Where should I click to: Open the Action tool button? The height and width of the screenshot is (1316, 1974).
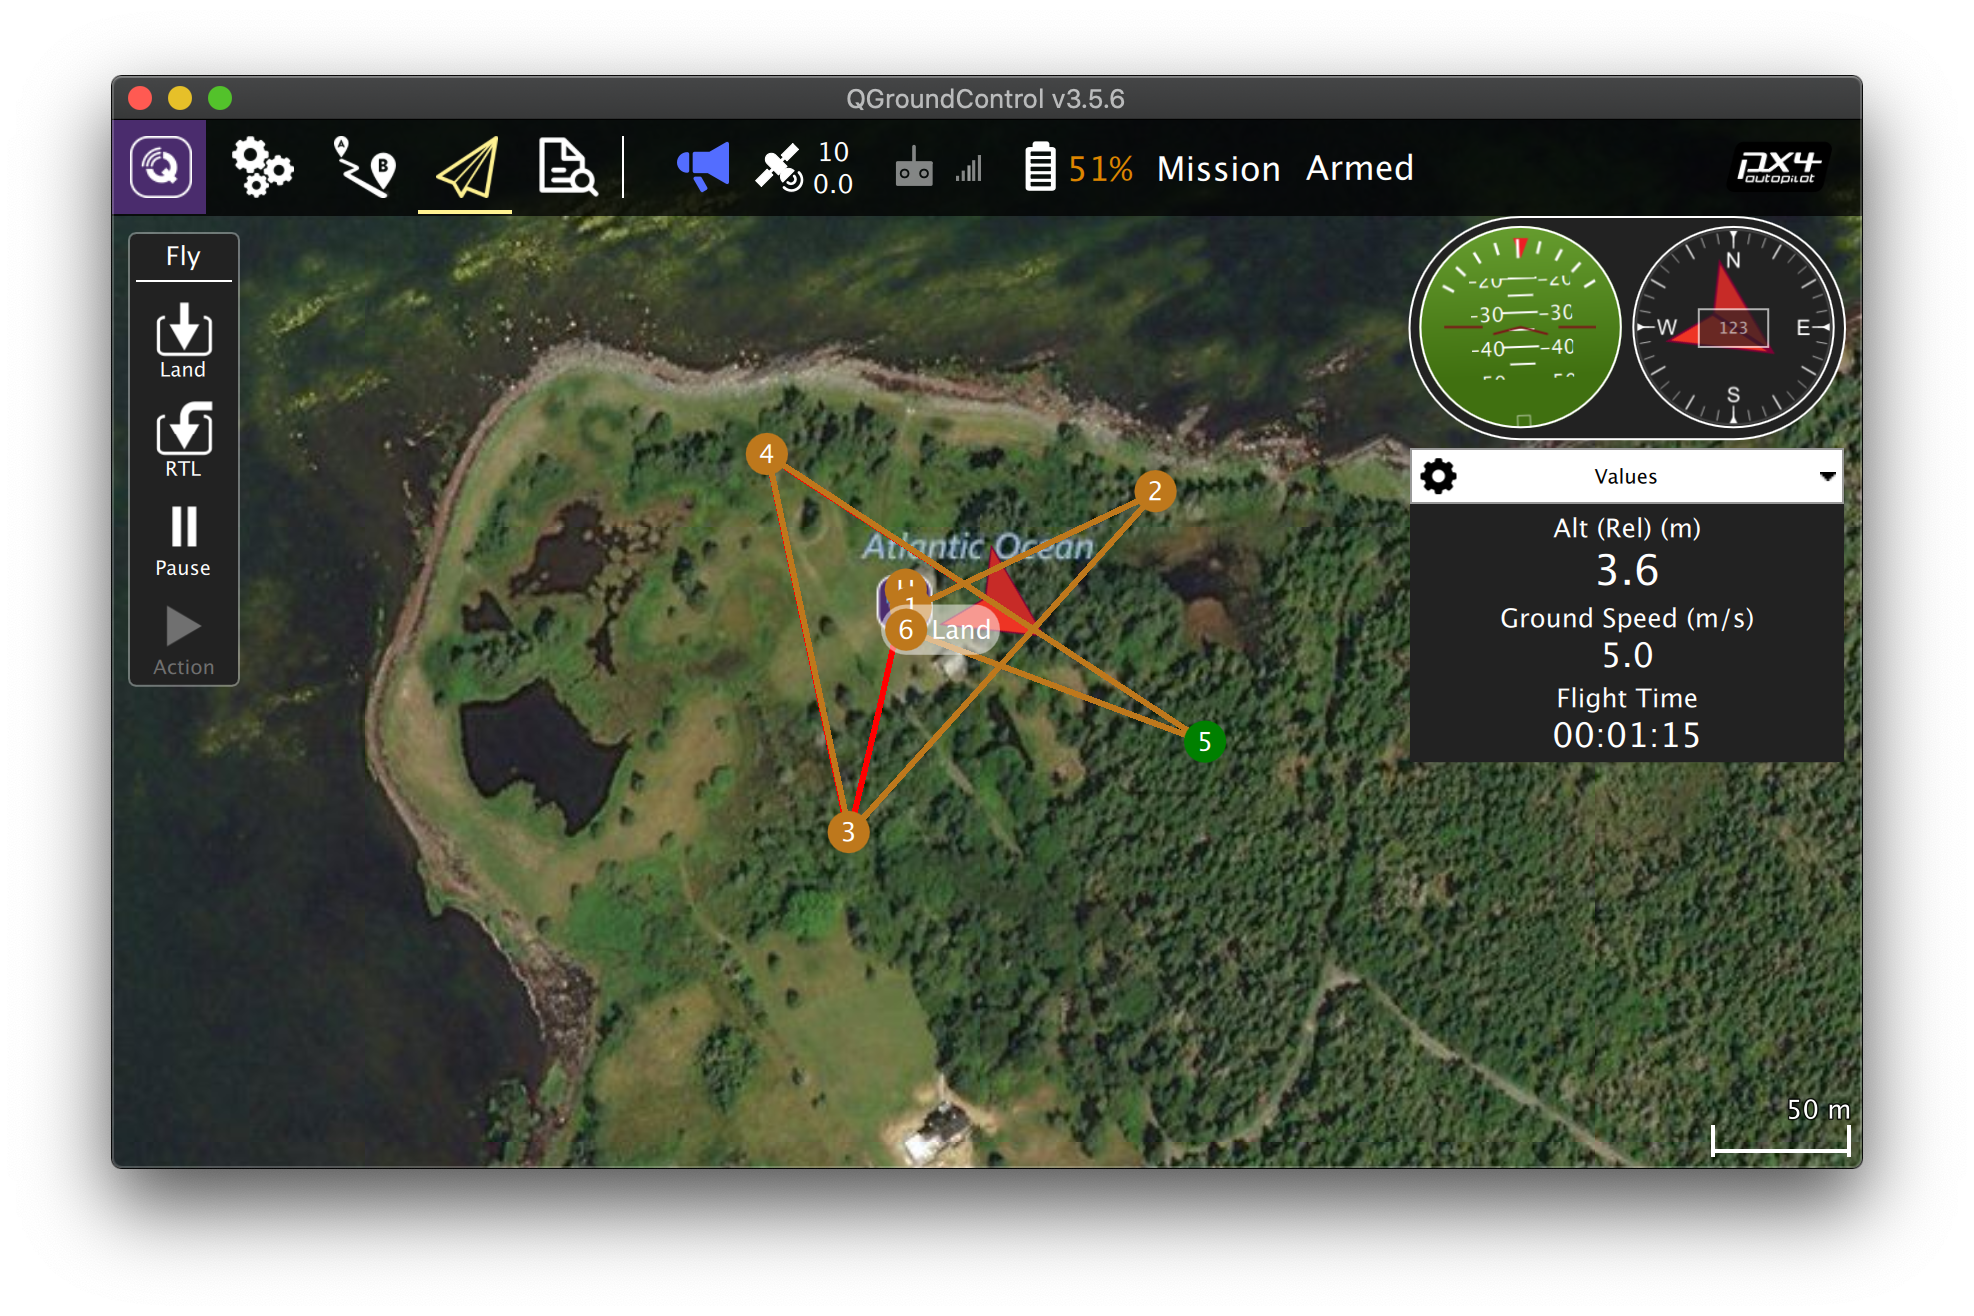183,641
